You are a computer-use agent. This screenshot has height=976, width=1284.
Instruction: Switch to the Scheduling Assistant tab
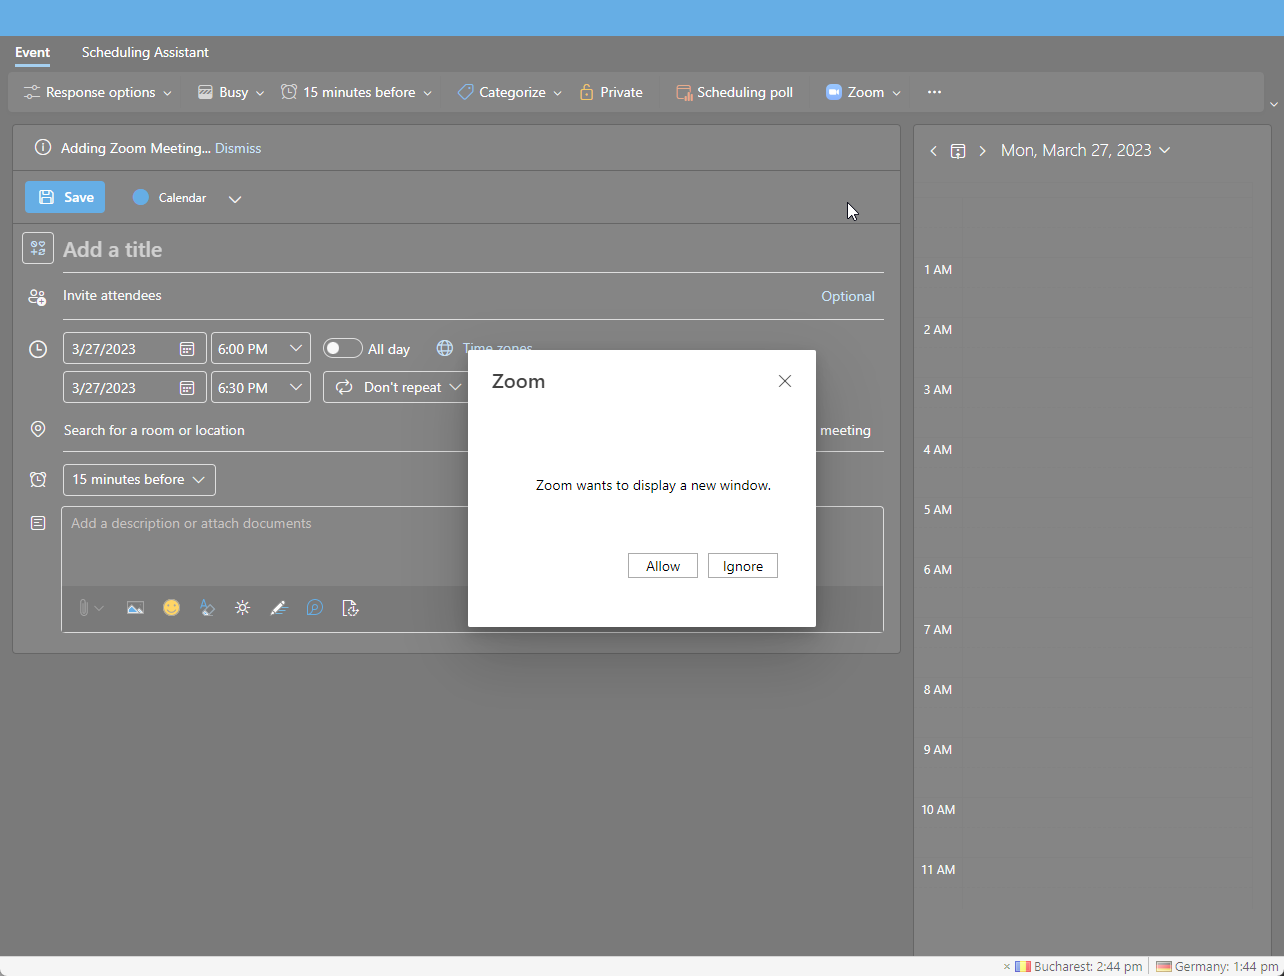145,52
